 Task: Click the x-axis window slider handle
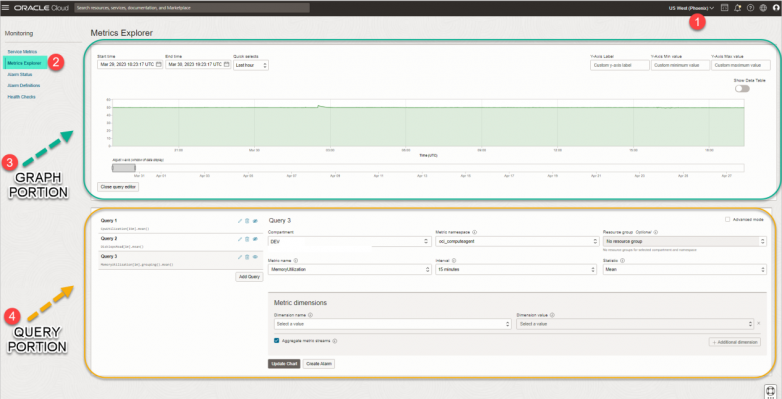click(x=124, y=168)
